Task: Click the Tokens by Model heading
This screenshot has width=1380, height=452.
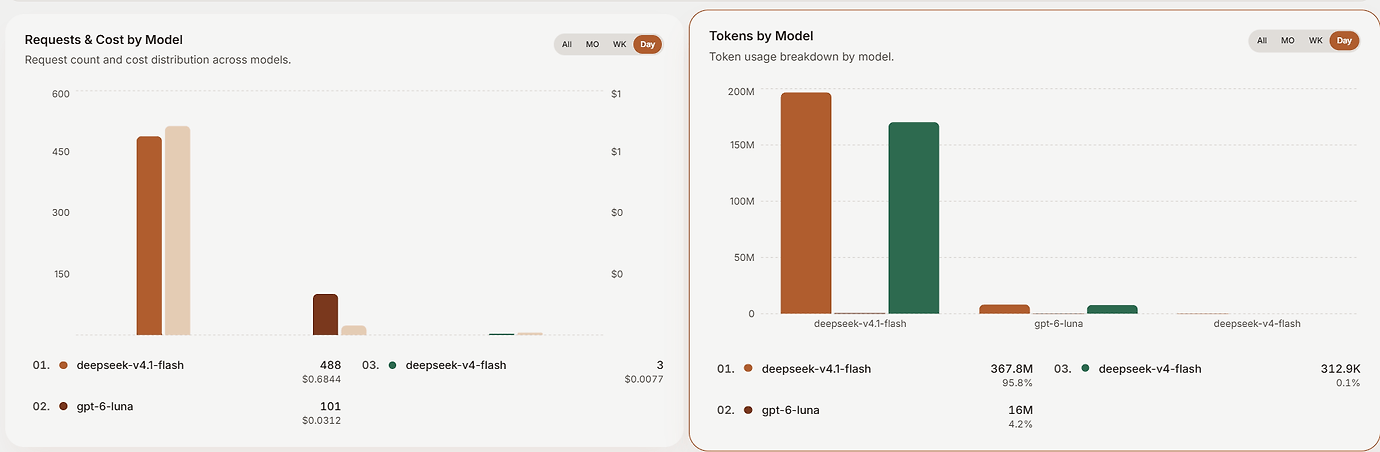Action: click(x=761, y=35)
